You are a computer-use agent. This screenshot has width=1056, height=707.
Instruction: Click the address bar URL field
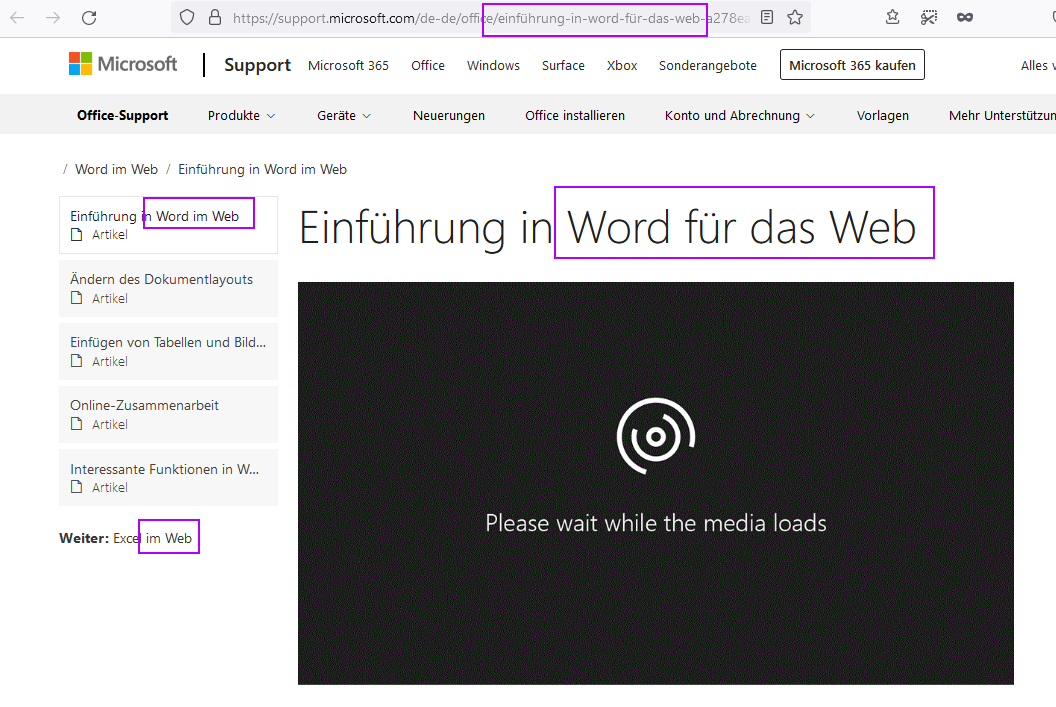492,18
